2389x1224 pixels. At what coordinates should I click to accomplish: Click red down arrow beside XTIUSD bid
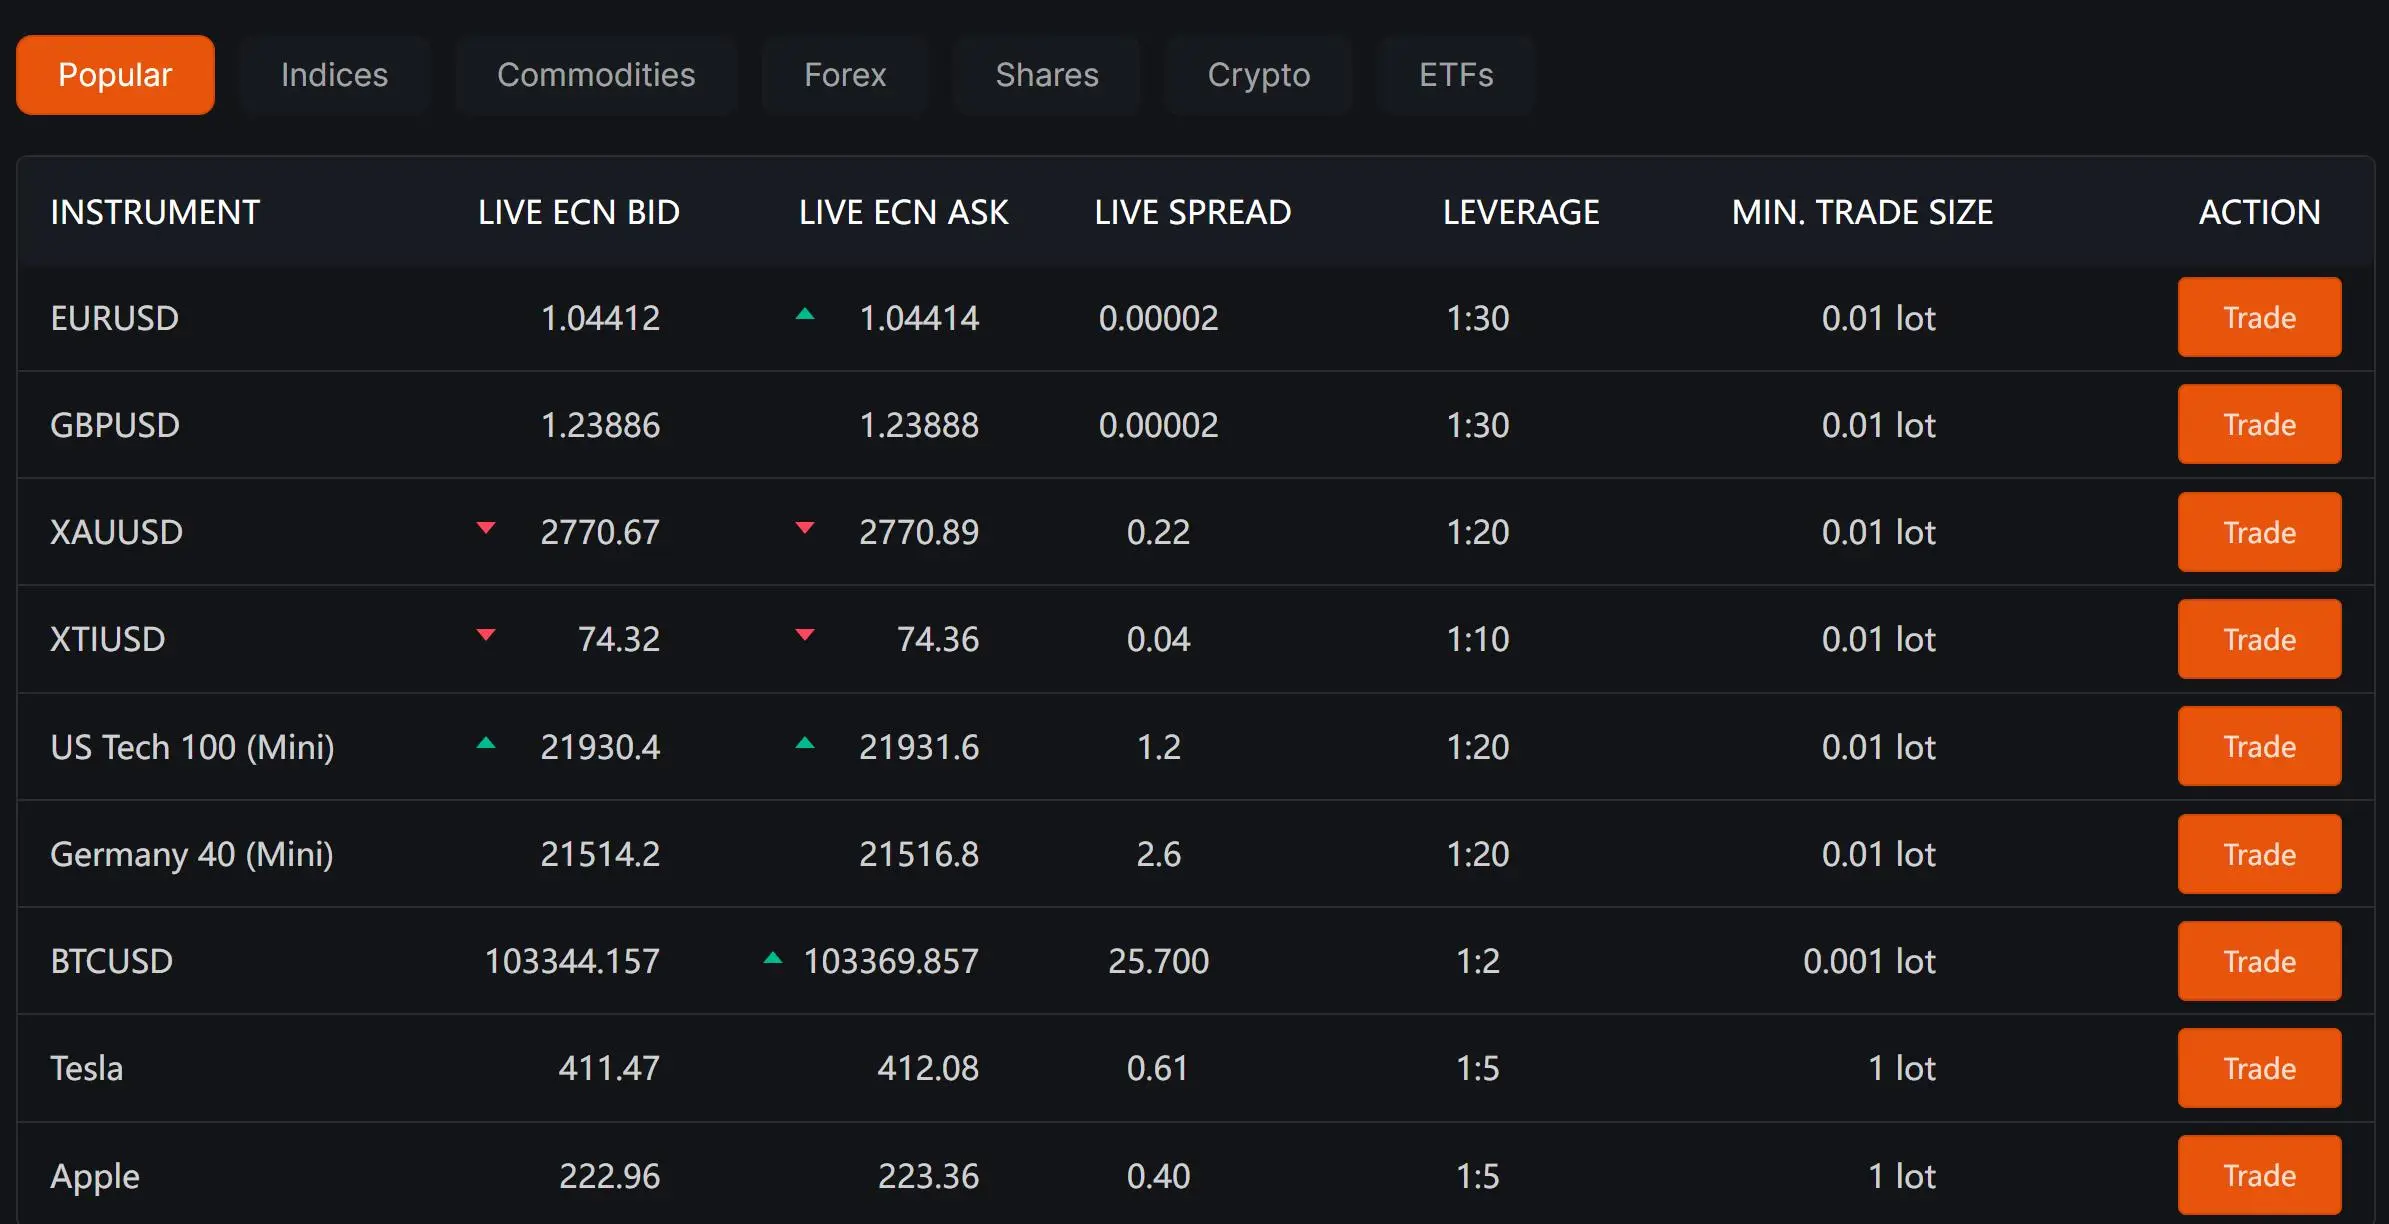[486, 635]
